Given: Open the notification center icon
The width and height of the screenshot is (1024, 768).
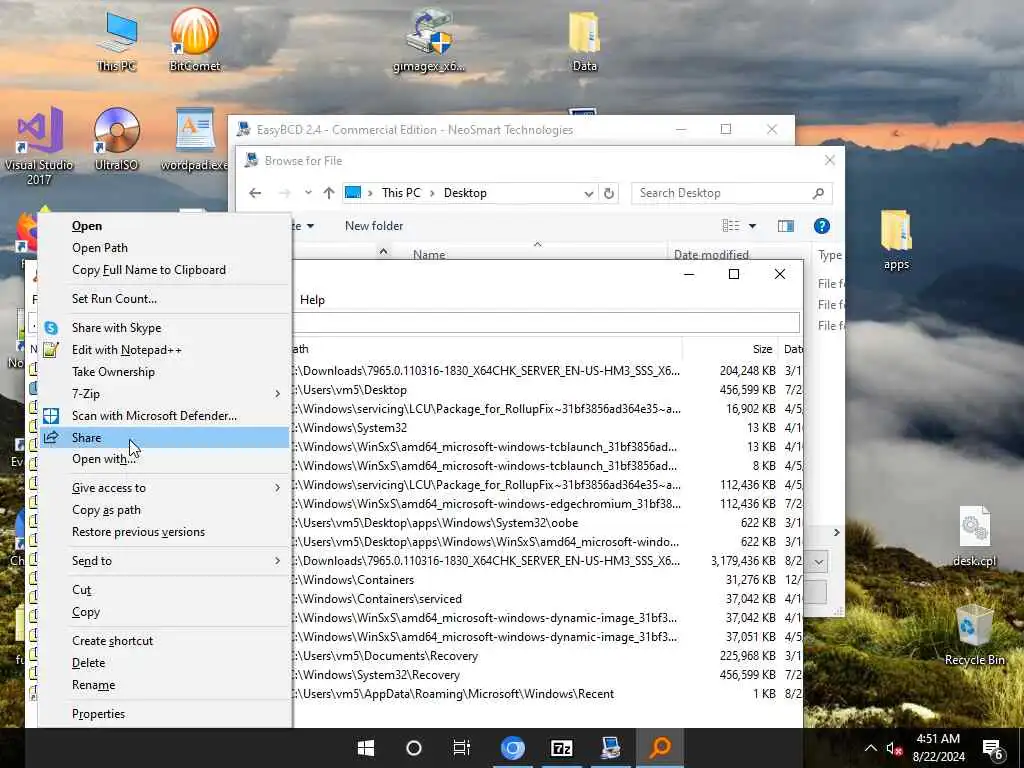Looking at the screenshot, I should [x=992, y=748].
